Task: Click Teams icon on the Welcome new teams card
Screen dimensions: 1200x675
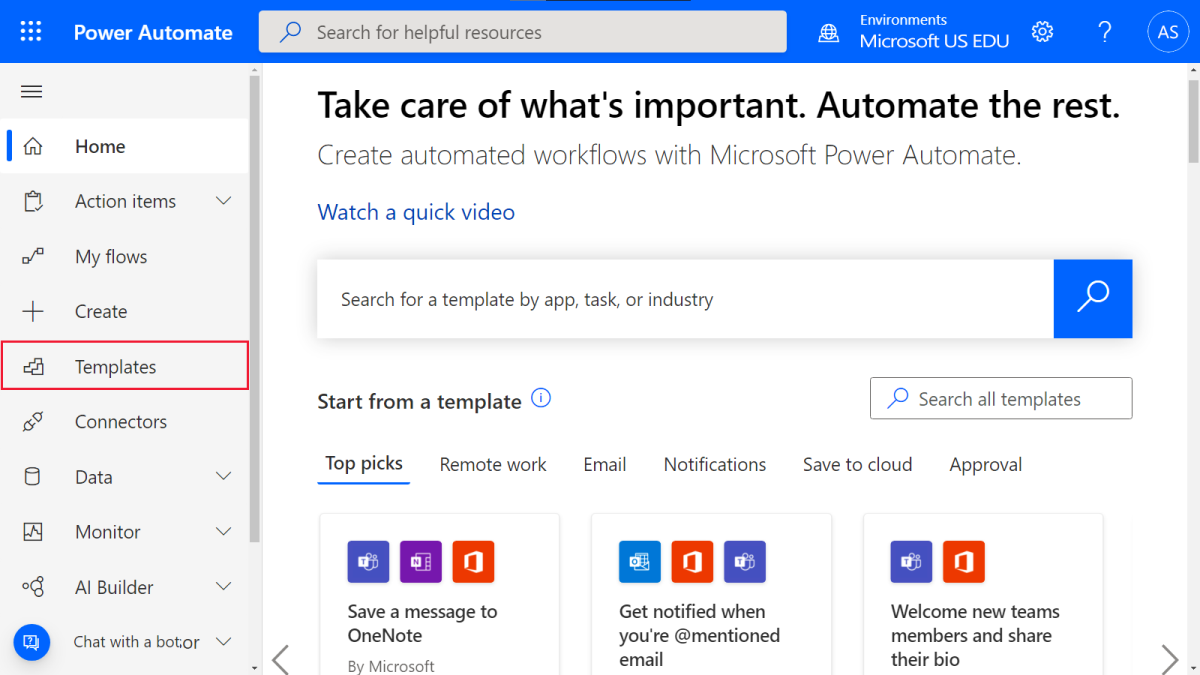Action: (911, 562)
